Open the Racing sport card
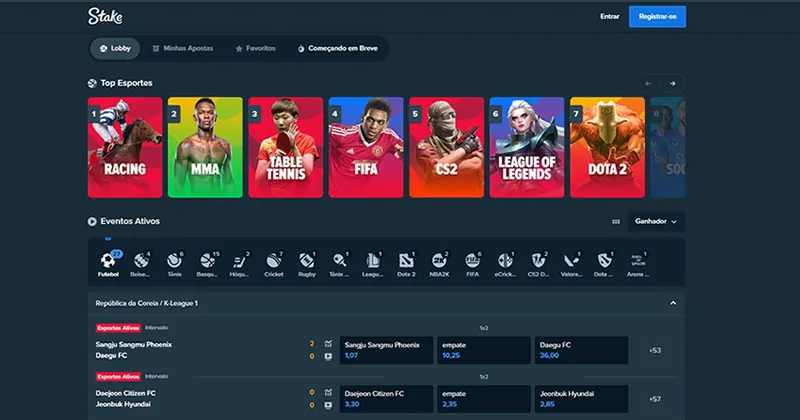This screenshot has width=800, height=420. [125, 147]
